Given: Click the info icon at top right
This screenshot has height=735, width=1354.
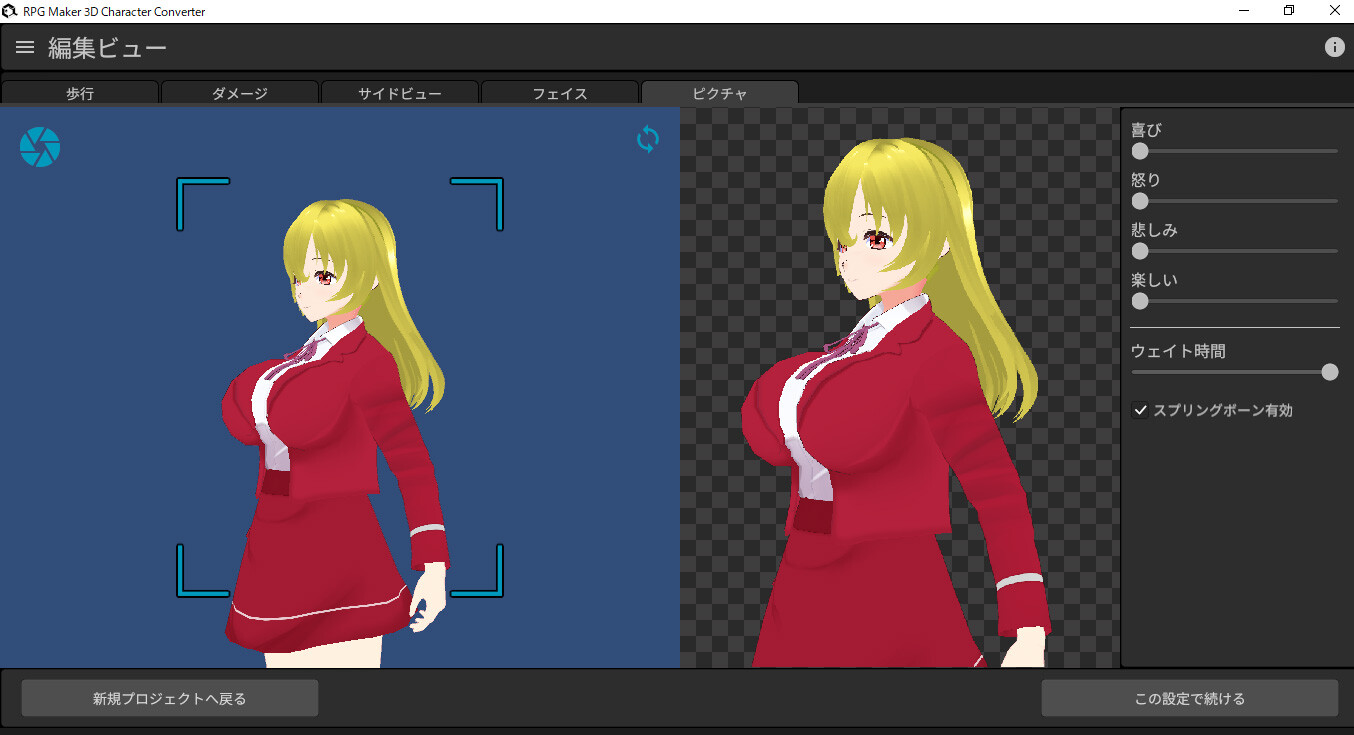Looking at the screenshot, I should [1334, 46].
